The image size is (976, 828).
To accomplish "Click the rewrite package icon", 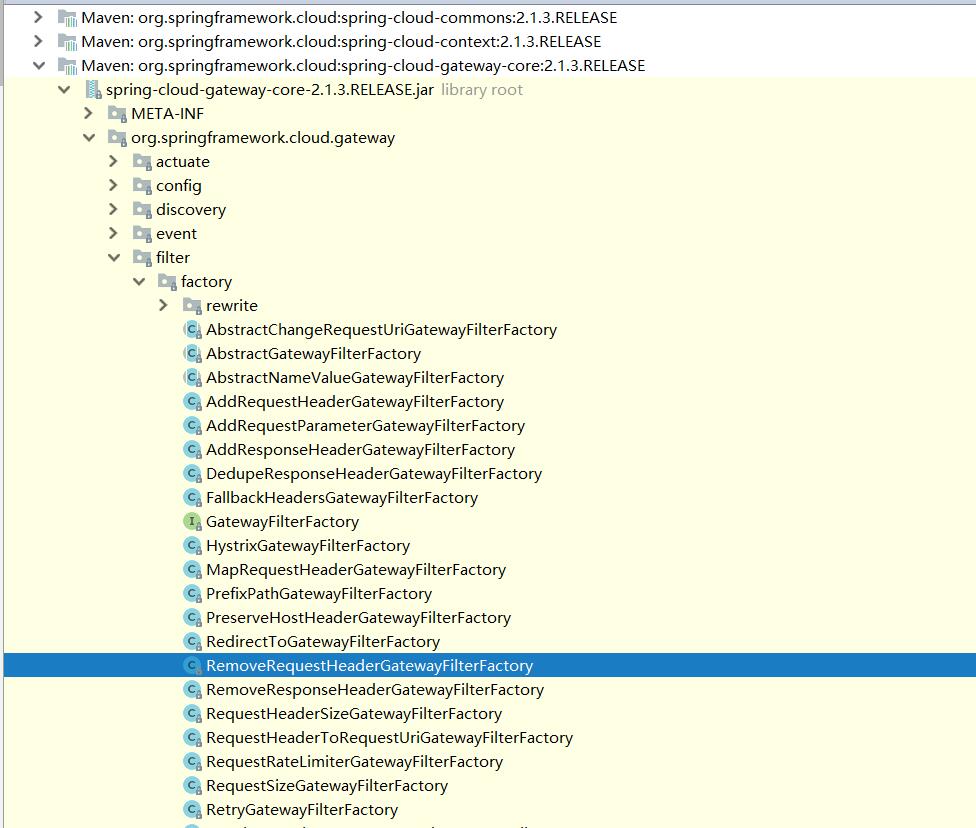I will 192,306.
